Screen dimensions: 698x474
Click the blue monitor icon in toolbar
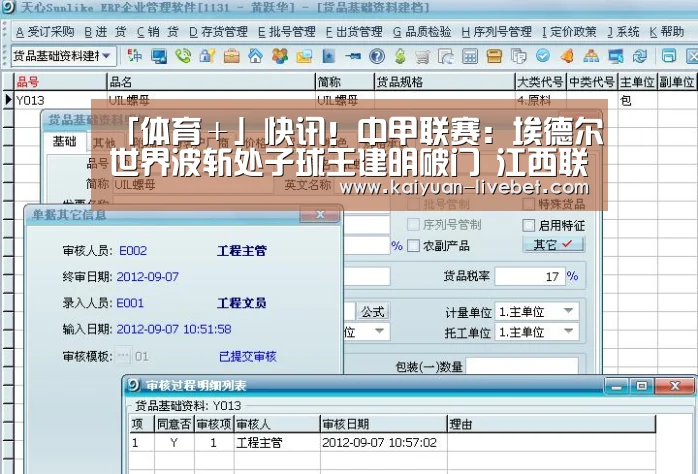tap(158, 56)
